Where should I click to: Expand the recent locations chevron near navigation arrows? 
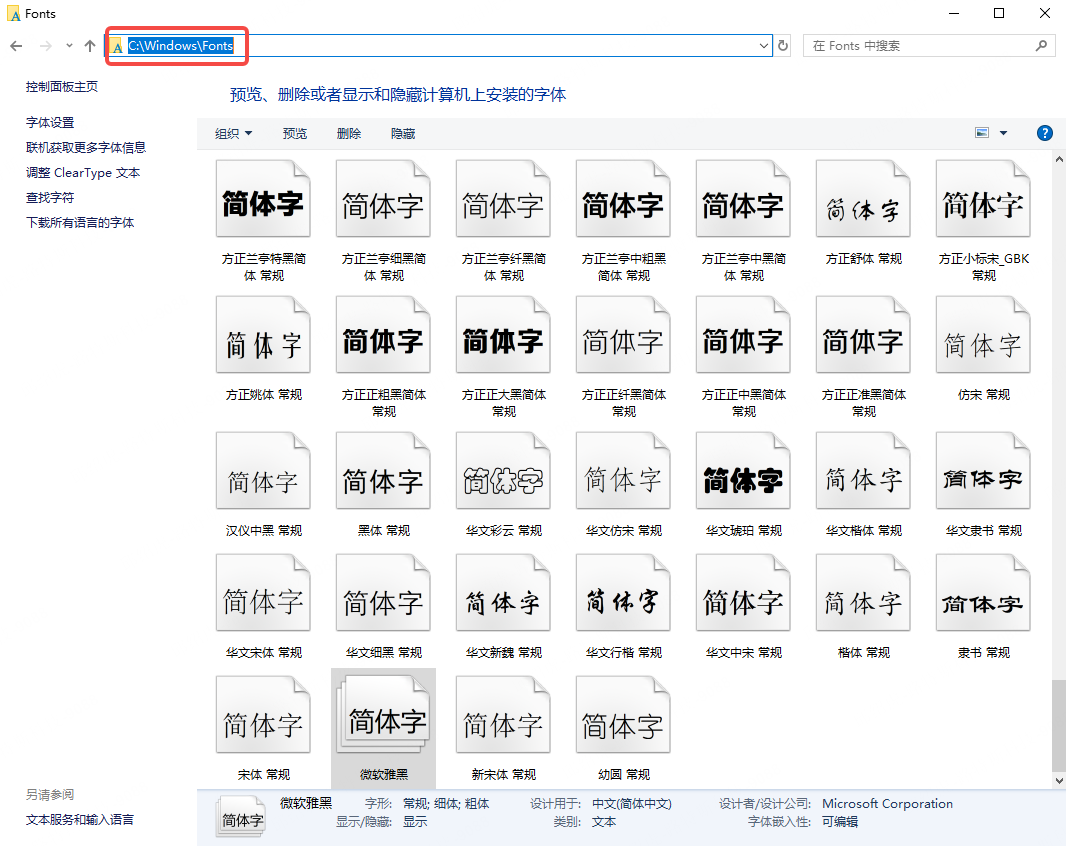(68, 46)
